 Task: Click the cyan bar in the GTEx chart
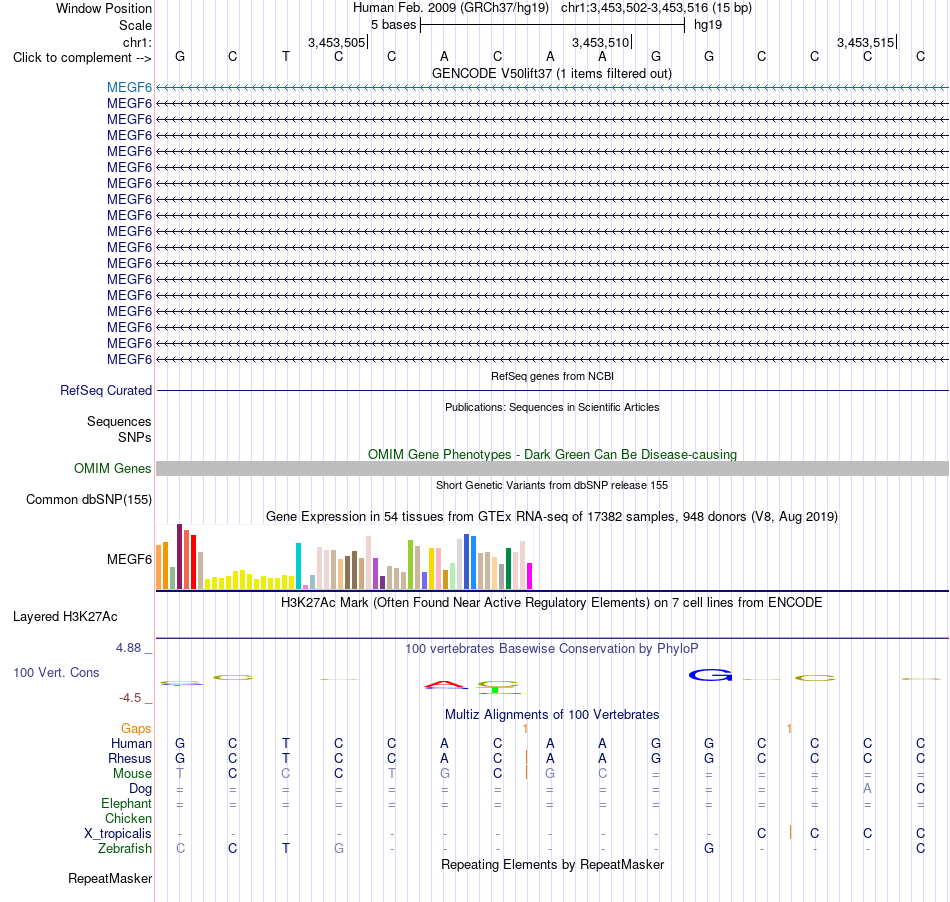coord(298,566)
